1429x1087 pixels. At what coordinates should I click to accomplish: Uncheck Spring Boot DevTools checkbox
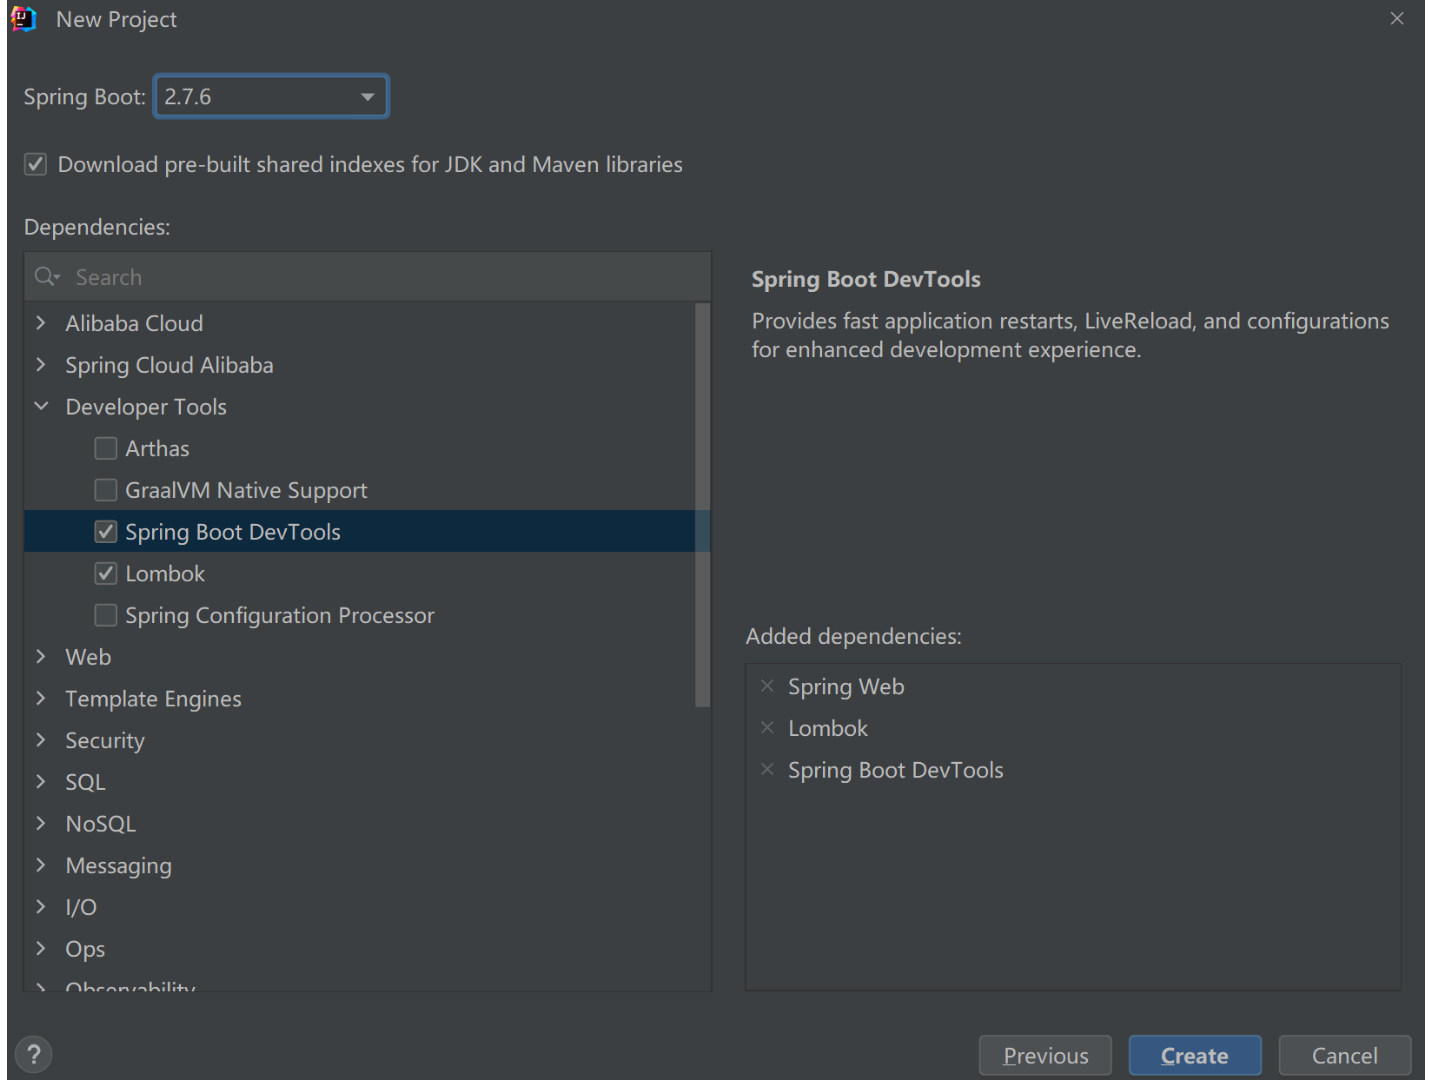tap(106, 532)
